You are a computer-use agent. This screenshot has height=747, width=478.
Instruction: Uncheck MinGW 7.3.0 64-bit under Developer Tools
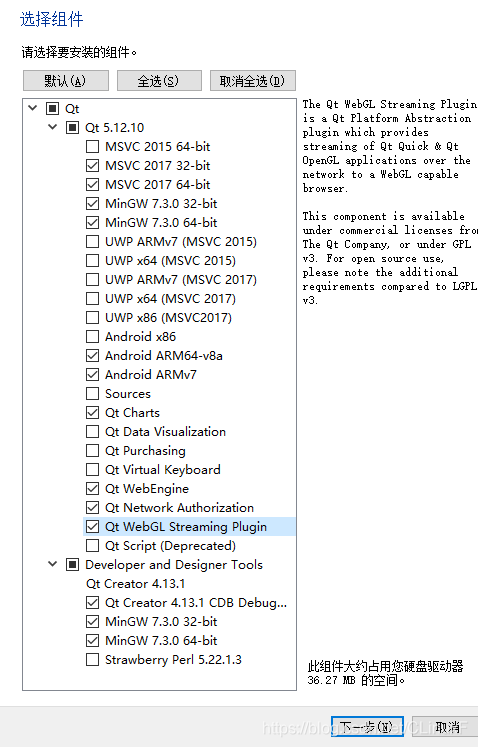[92, 641]
